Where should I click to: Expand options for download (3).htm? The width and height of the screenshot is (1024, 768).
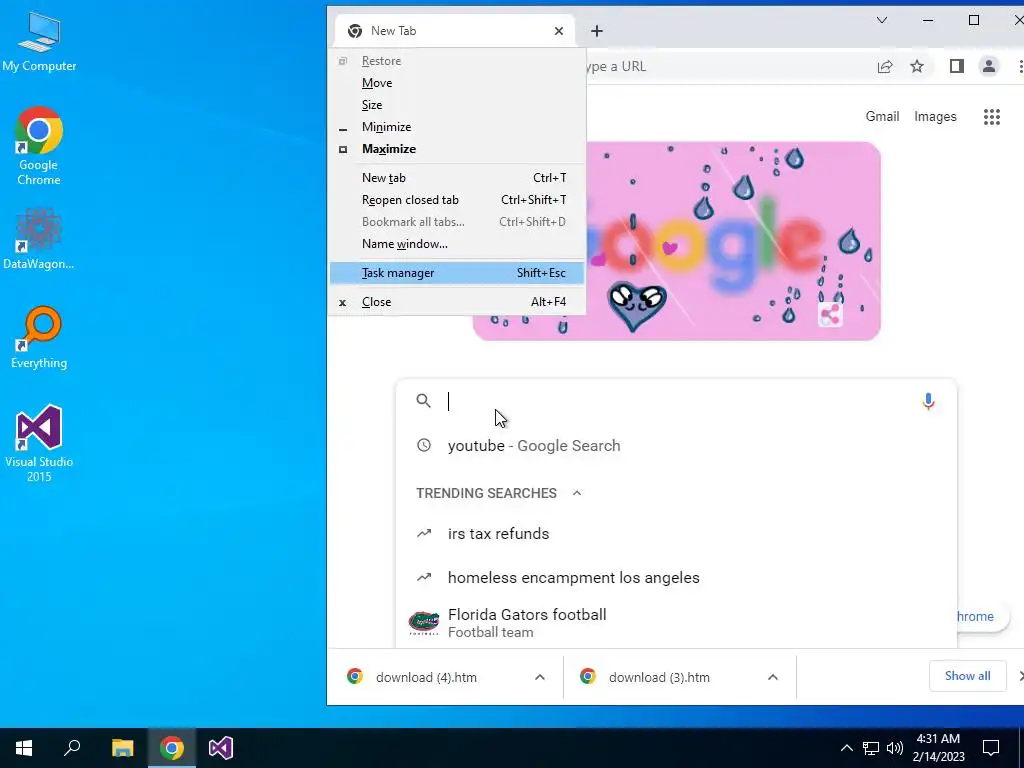point(773,678)
